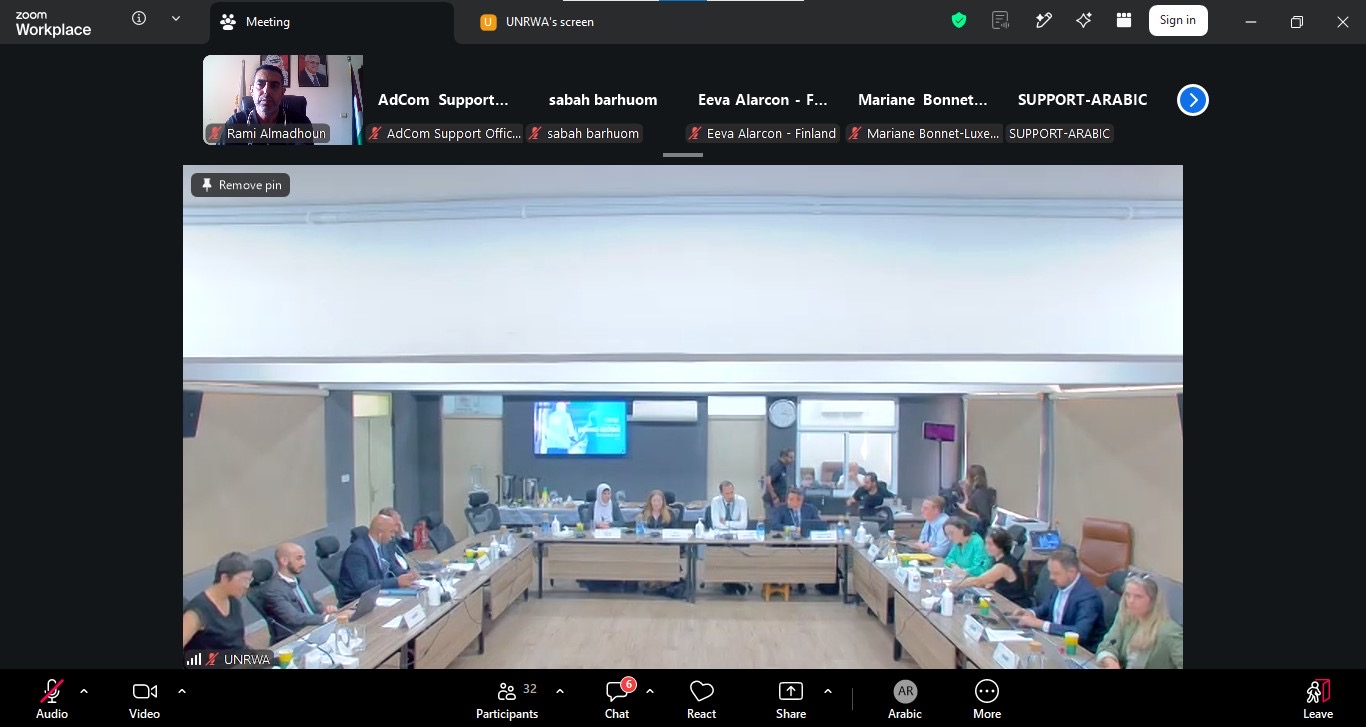Toggle the Audio mute microphone
Viewport: 1366px width, 728px height.
click(52, 700)
